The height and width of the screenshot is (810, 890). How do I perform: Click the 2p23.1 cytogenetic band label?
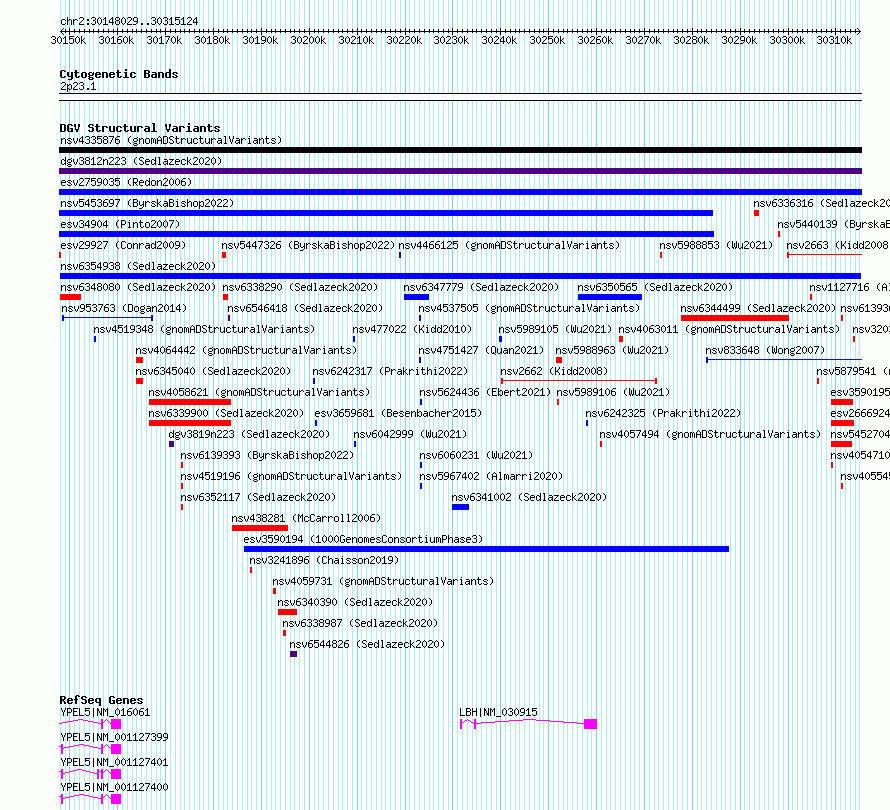tap(78, 87)
